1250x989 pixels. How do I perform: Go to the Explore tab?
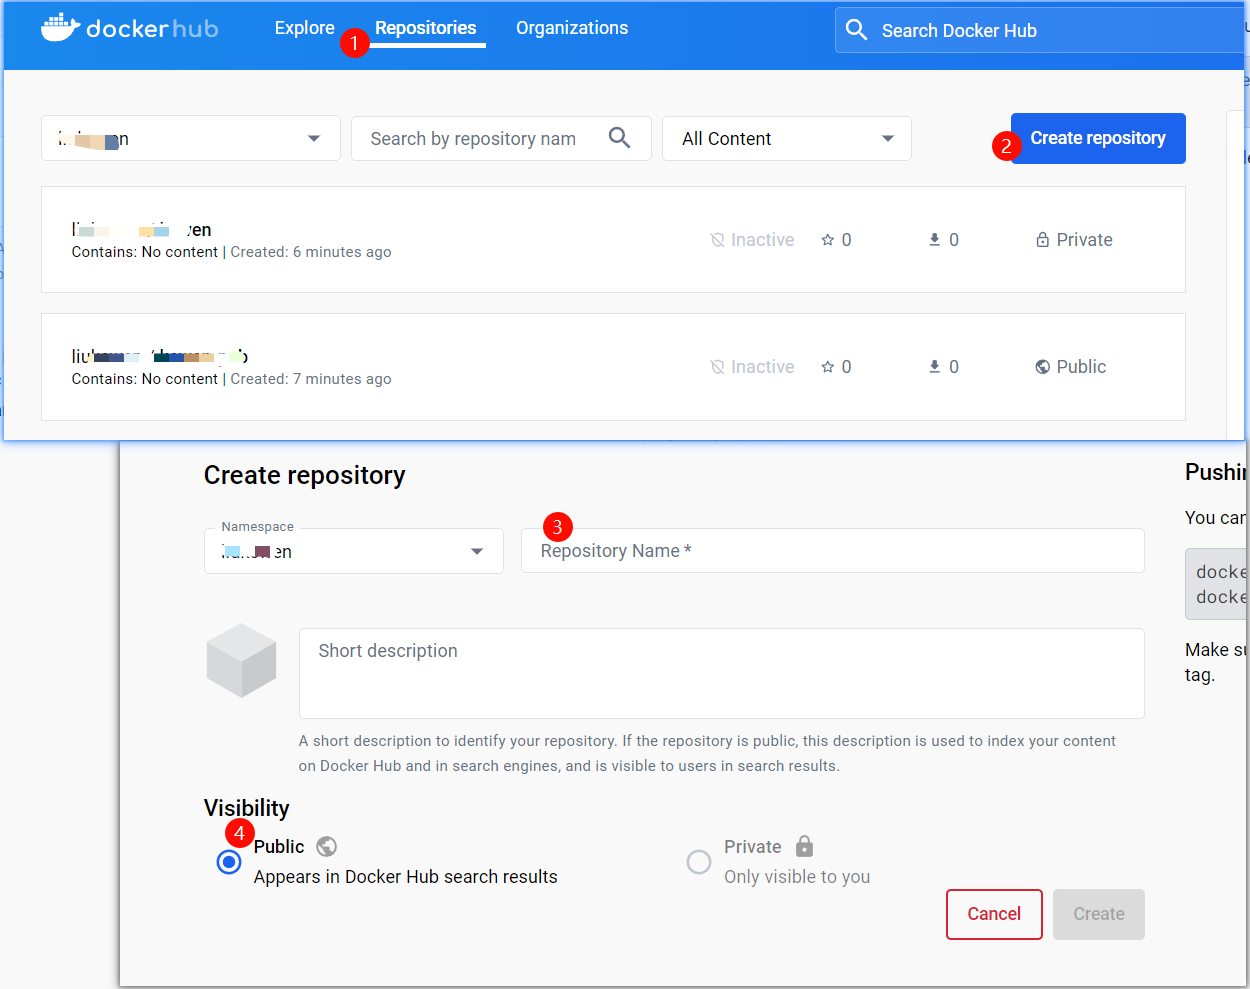(x=305, y=28)
